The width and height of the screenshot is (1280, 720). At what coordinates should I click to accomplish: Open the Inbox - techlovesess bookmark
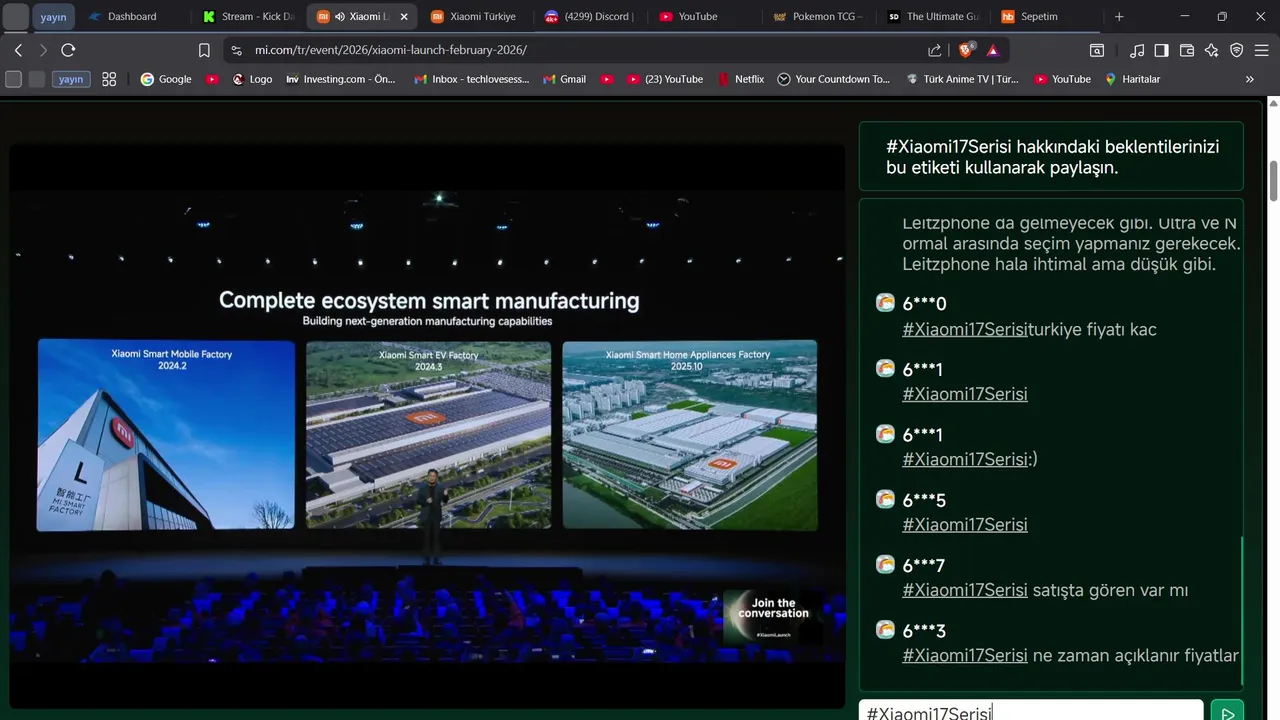pyautogui.click(x=472, y=79)
